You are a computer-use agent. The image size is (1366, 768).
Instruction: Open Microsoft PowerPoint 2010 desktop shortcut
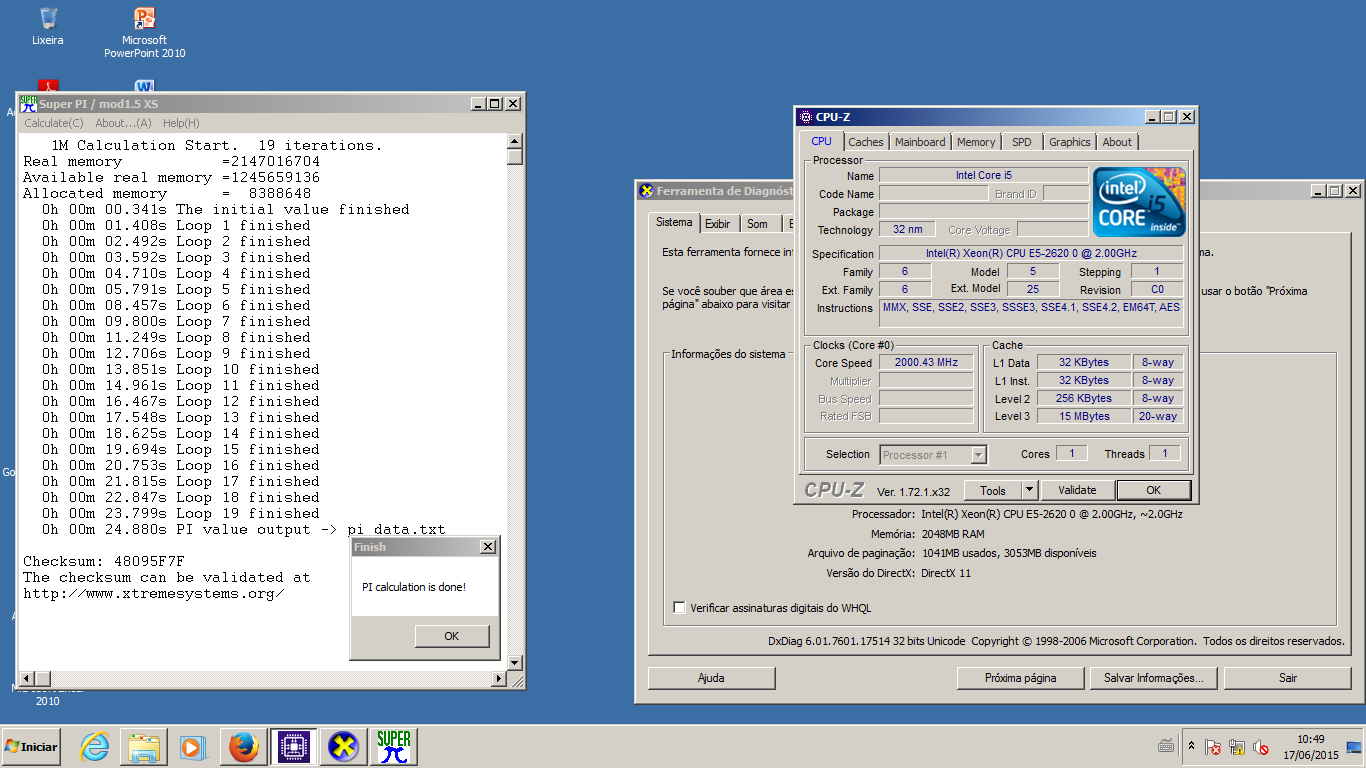[145, 31]
